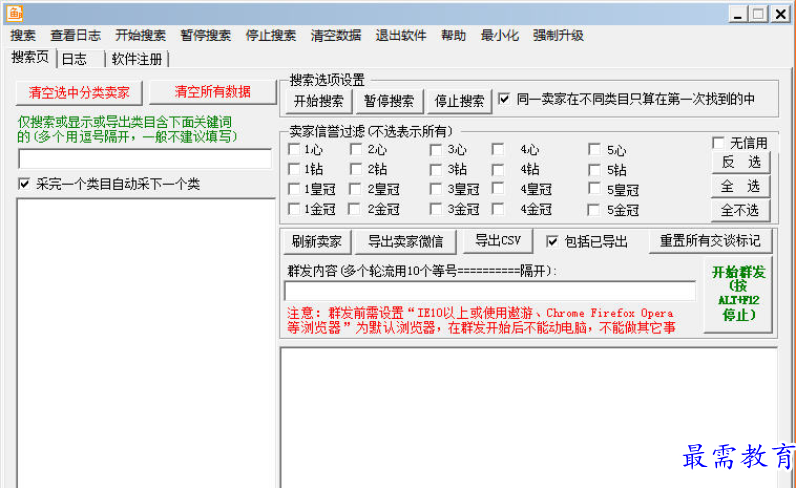Click the 重置所有交谈标记 button
Image resolution: width=804 pixels, height=488 pixels.
[710, 241]
